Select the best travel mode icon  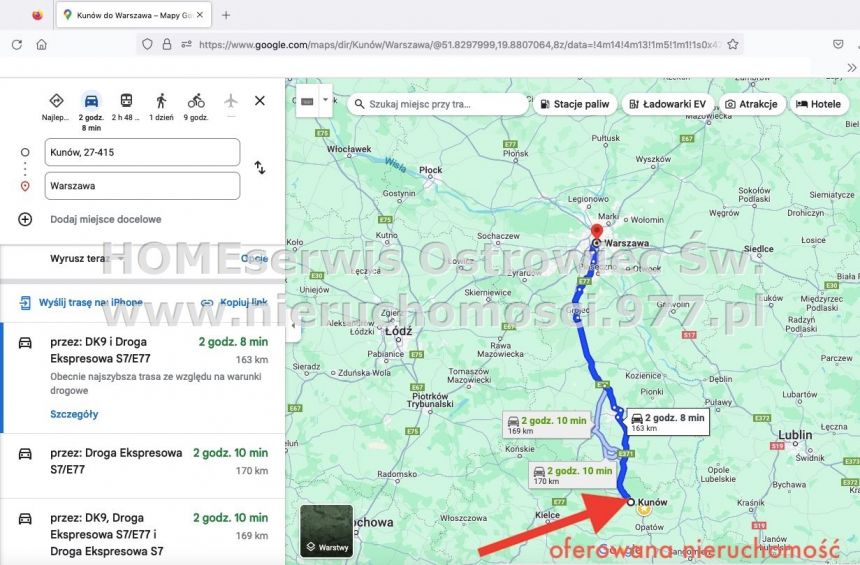point(56,101)
